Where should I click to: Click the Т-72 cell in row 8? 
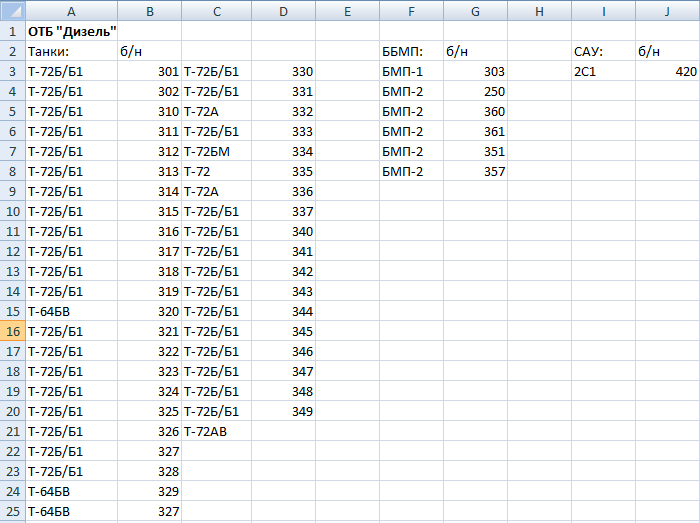click(217, 171)
